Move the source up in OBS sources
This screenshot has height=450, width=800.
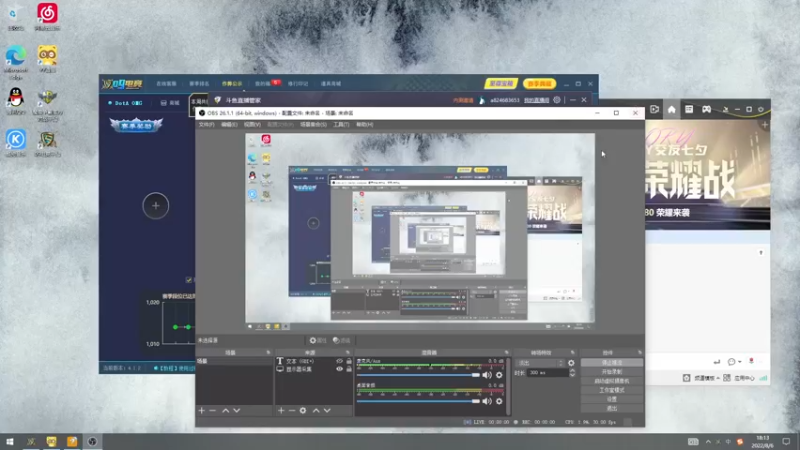click(x=316, y=410)
